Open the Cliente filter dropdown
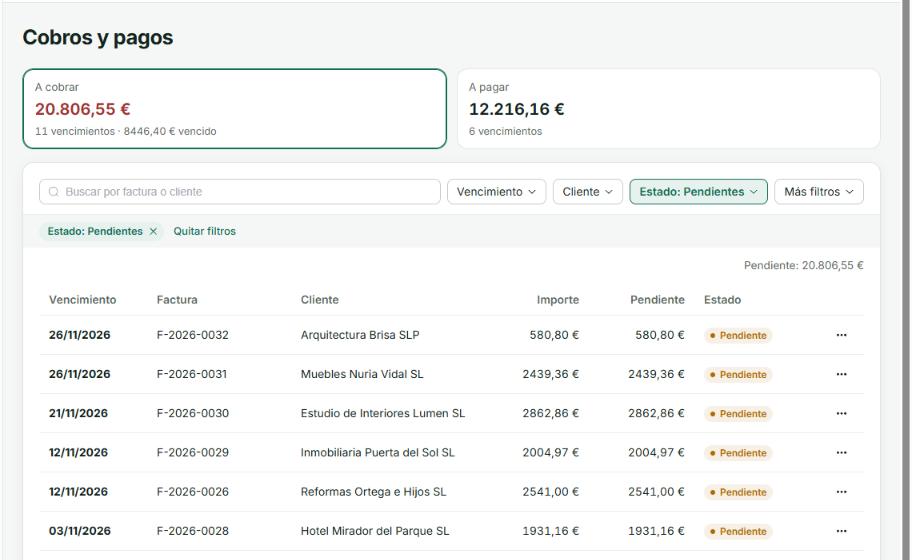Viewport: 912px width, 560px height. (587, 192)
